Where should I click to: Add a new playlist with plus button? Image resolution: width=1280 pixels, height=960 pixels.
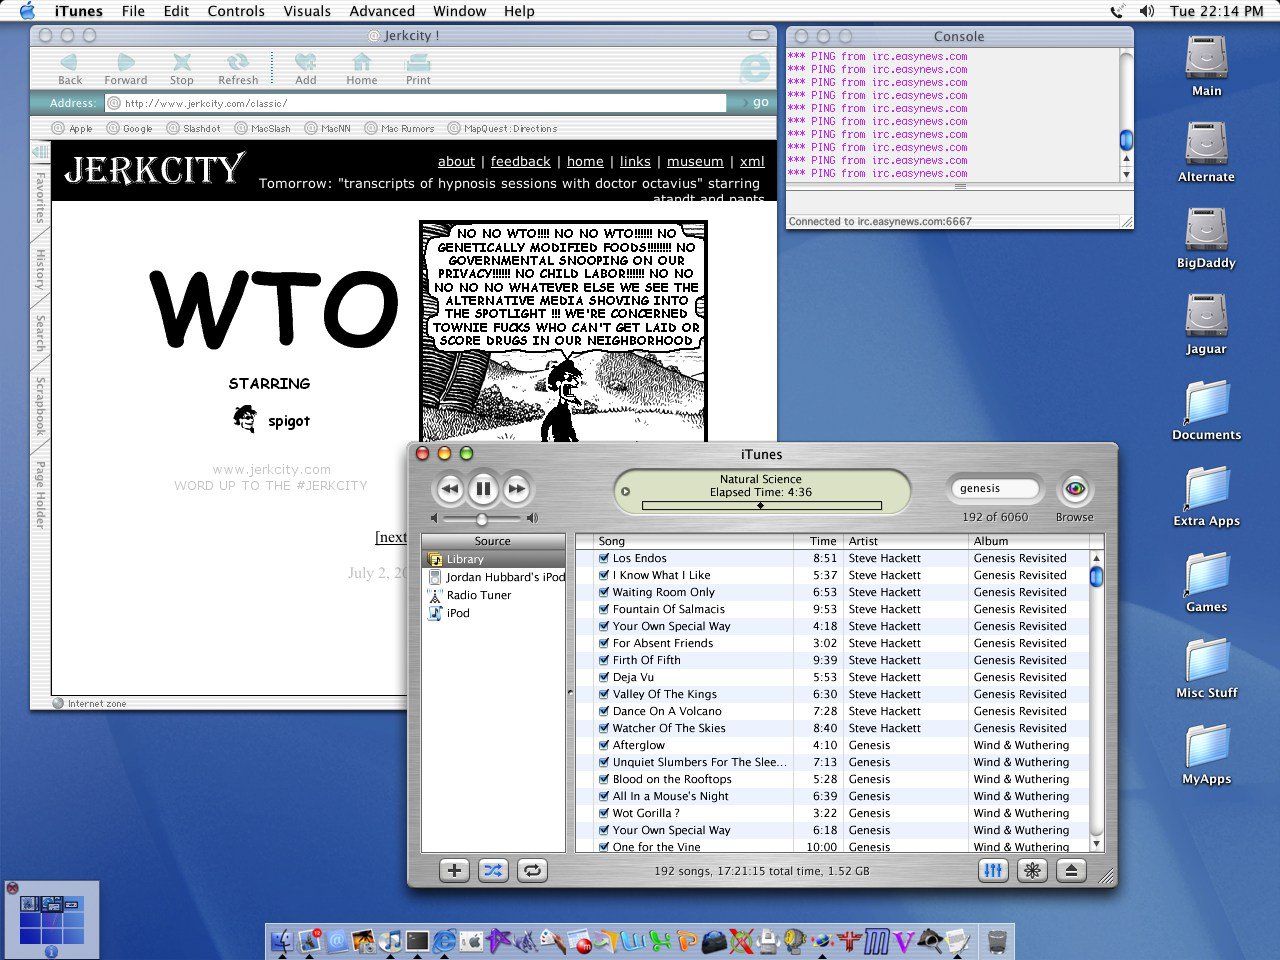click(454, 870)
